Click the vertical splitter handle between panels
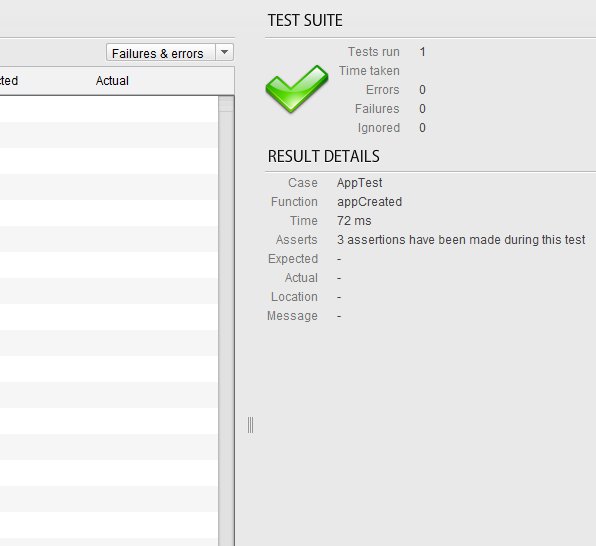596x546 pixels. coord(250,425)
